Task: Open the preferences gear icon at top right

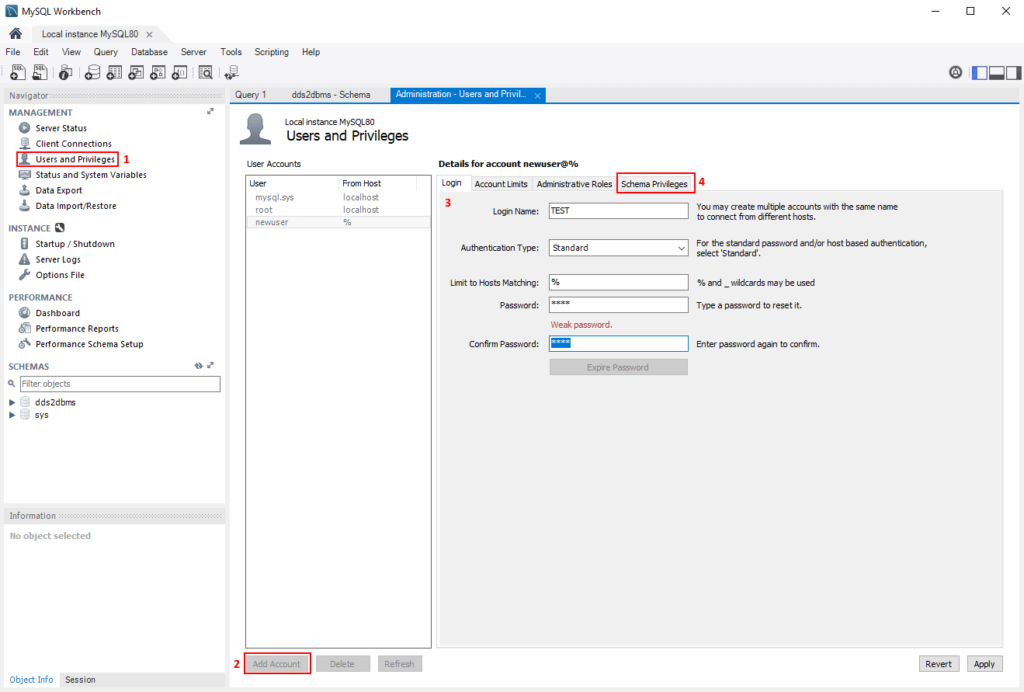Action: (x=955, y=72)
